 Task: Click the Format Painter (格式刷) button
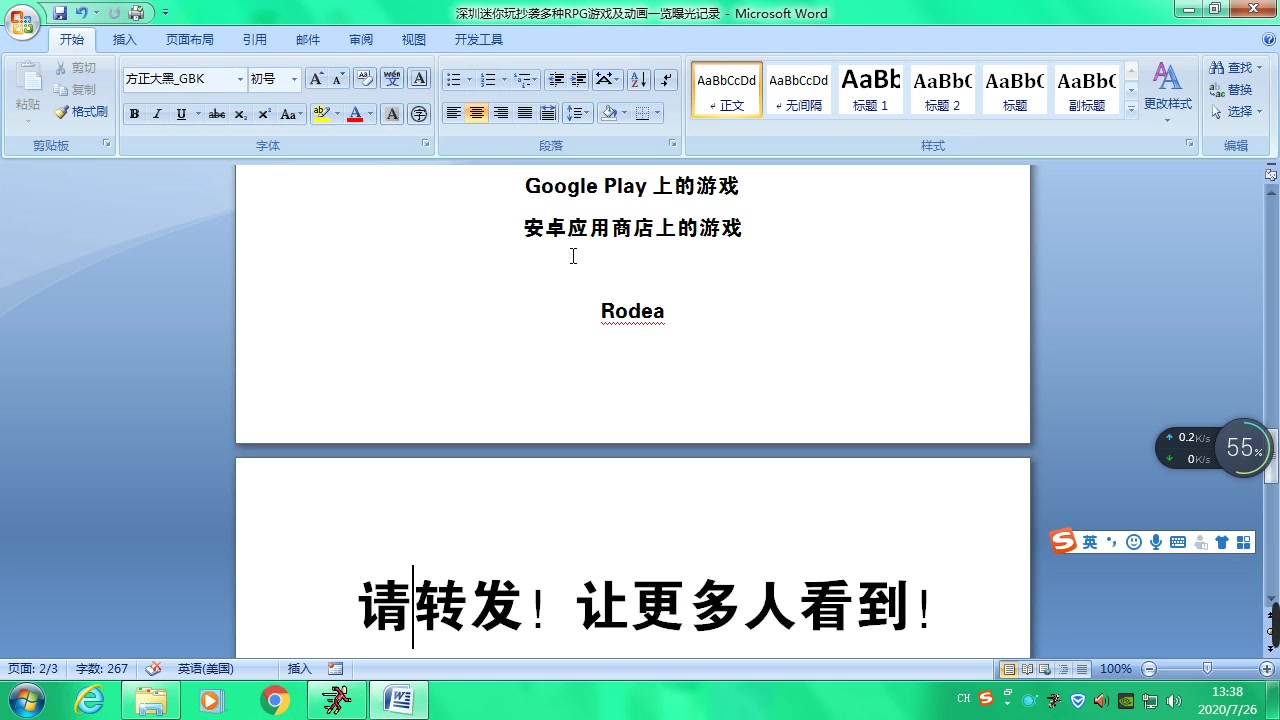click(81, 112)
